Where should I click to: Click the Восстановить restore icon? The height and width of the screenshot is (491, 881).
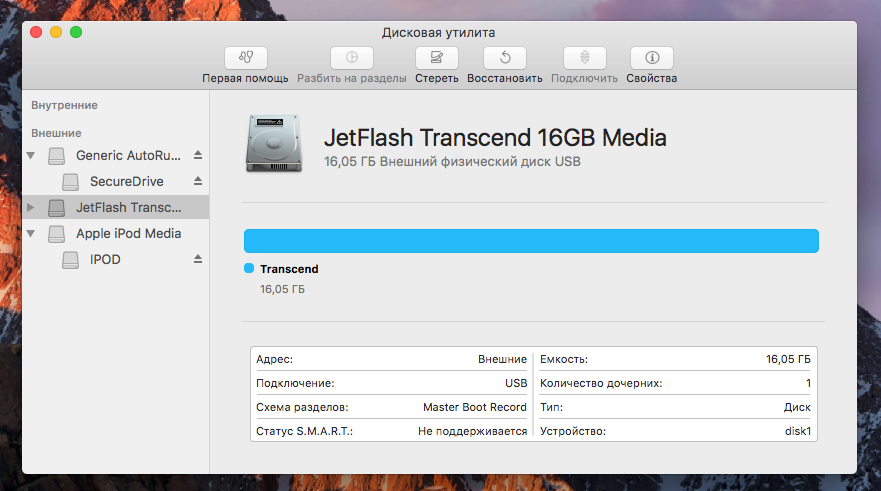tap(505, 57)
